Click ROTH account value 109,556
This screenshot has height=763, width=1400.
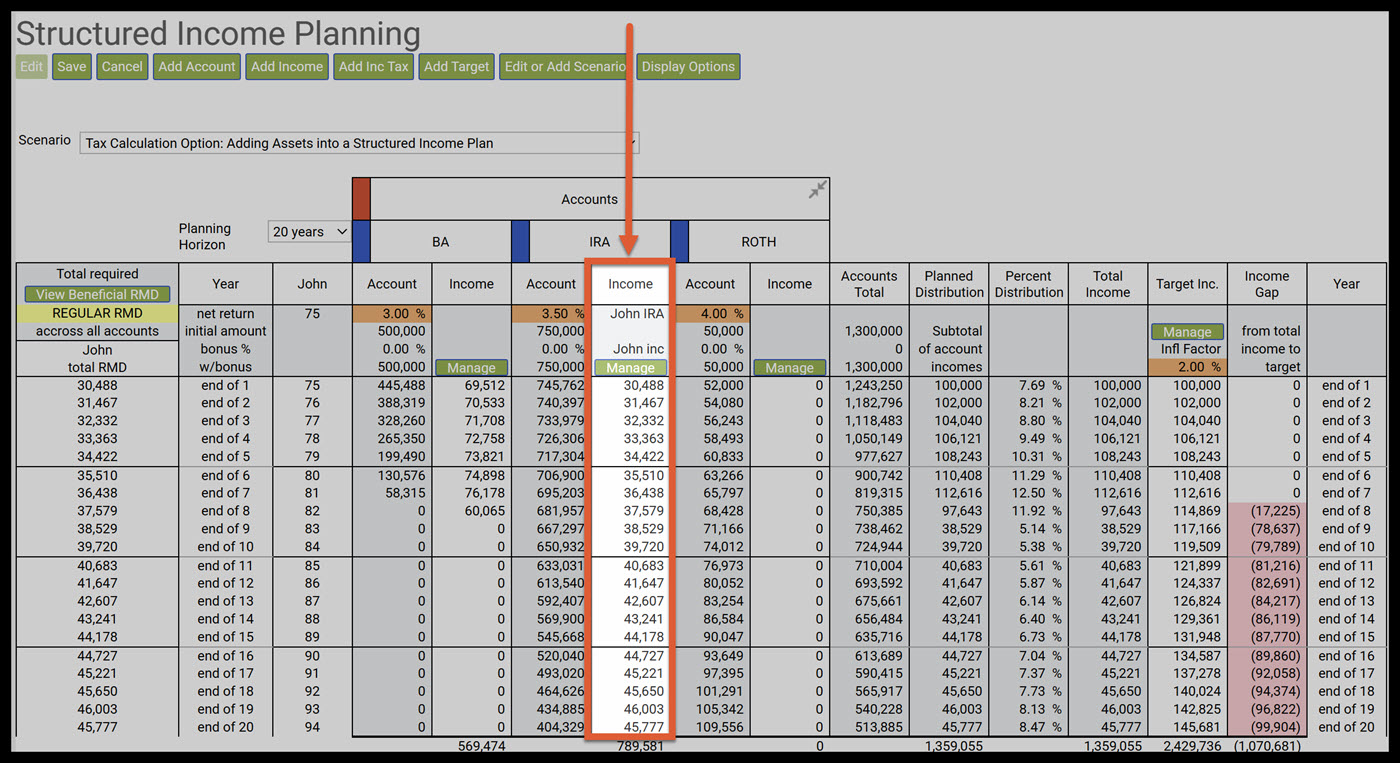719,728
